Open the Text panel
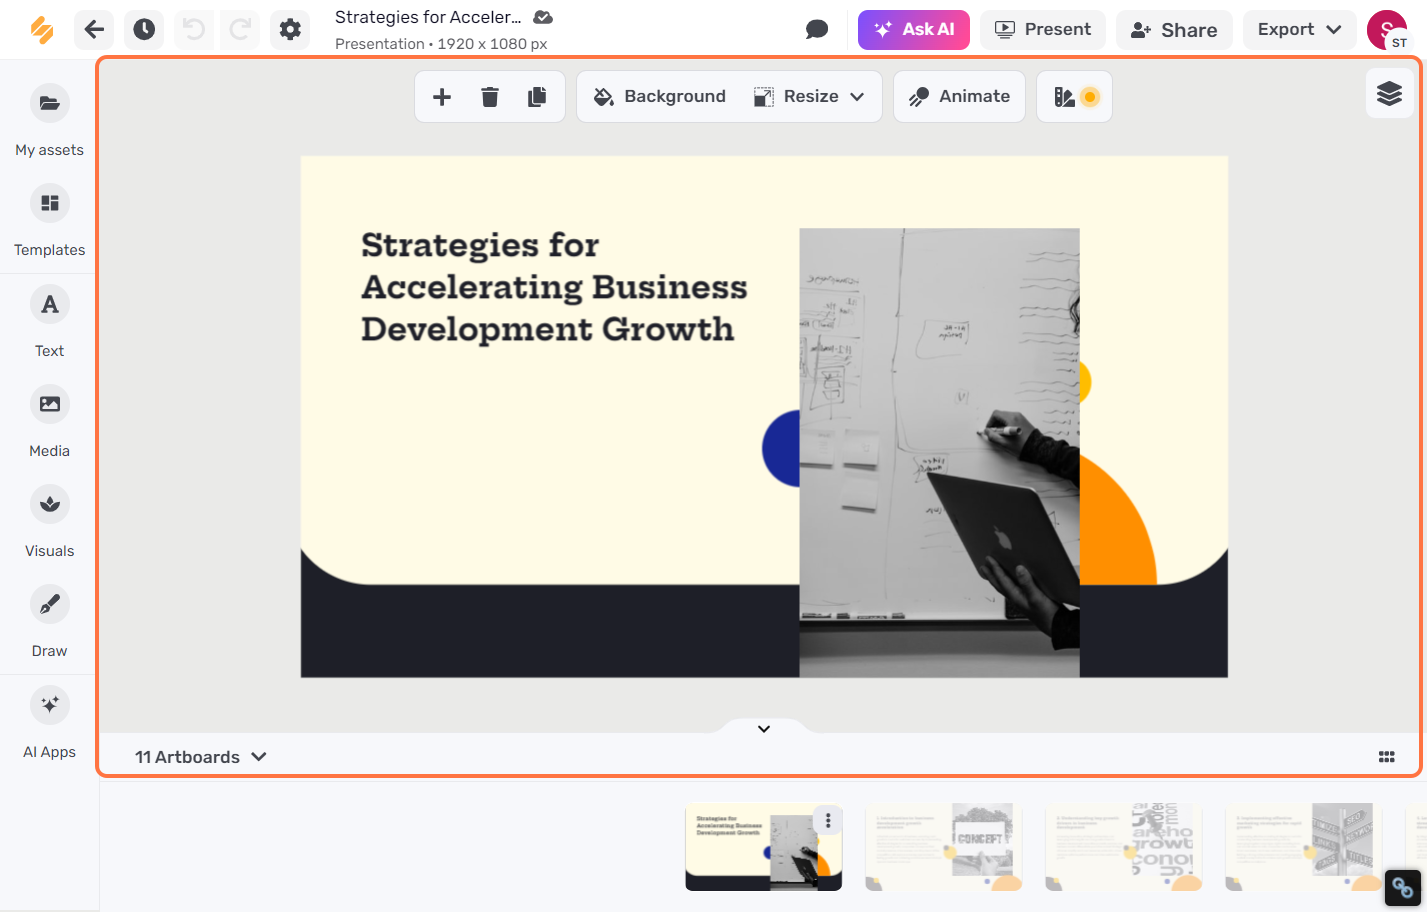Viewport: 1427px width, 912px height. (x=49, y=321)
